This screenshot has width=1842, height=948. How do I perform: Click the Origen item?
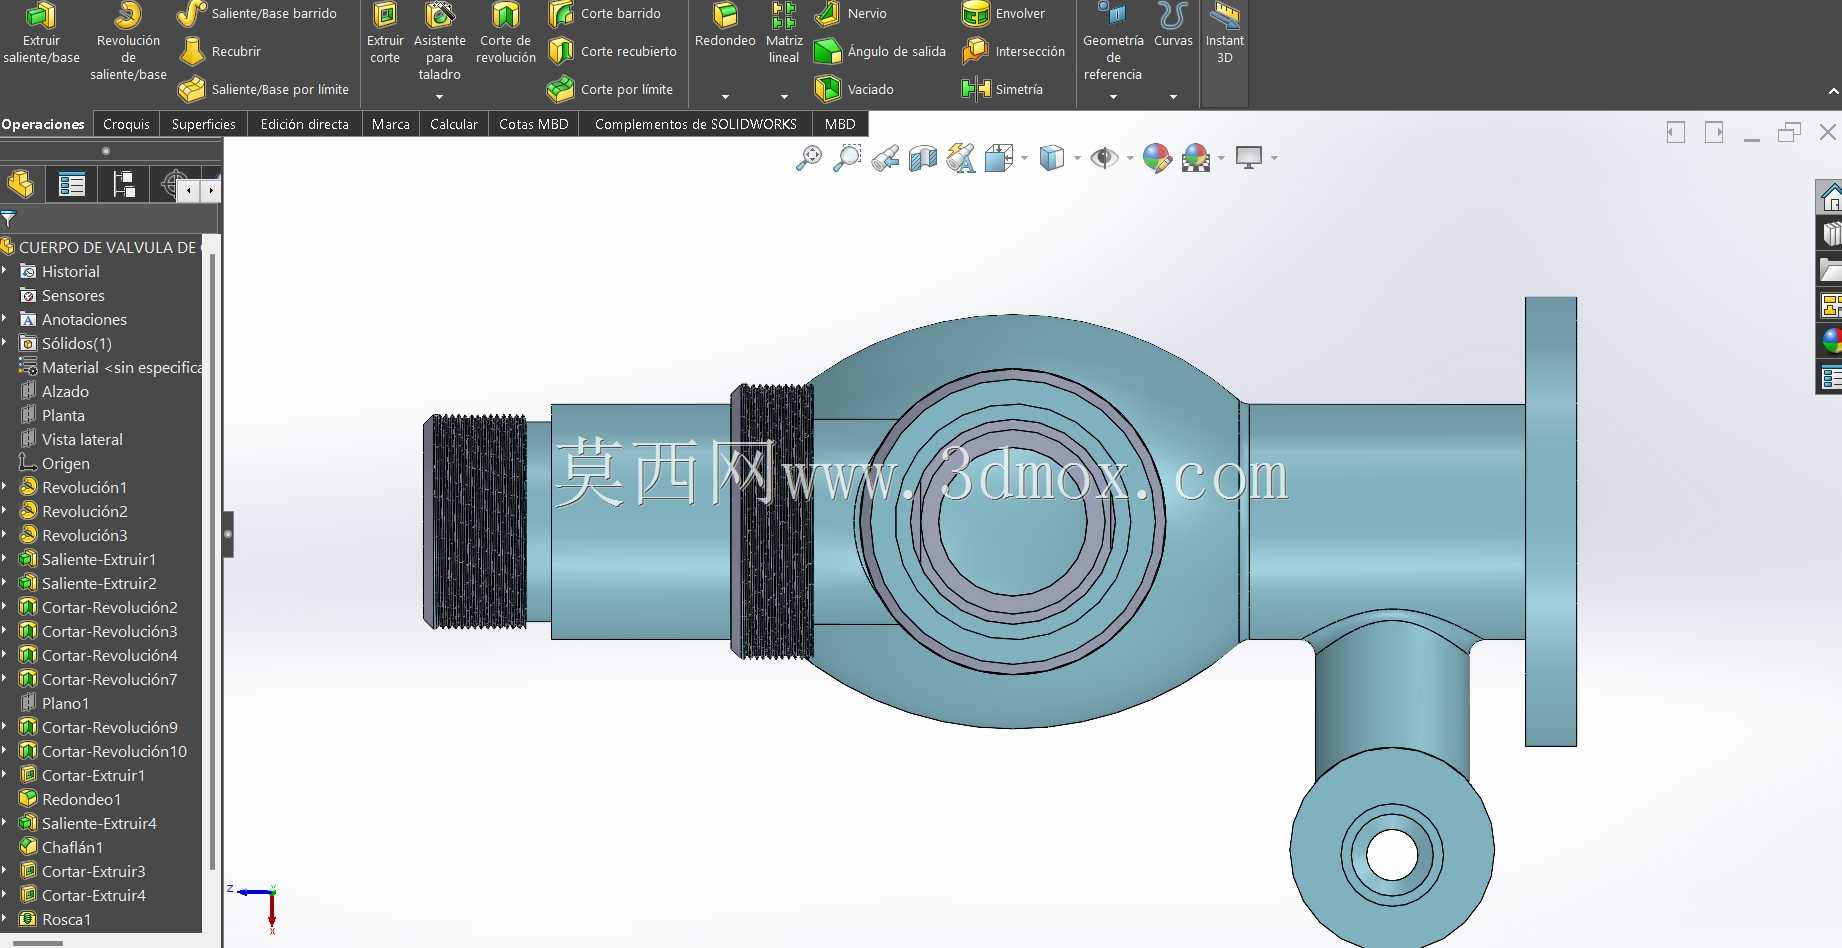[x=55, y=463]
